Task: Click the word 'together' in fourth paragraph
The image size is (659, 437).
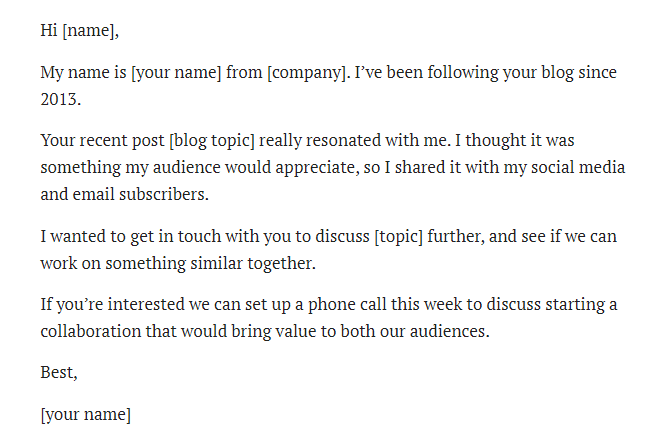Action: 281,264
